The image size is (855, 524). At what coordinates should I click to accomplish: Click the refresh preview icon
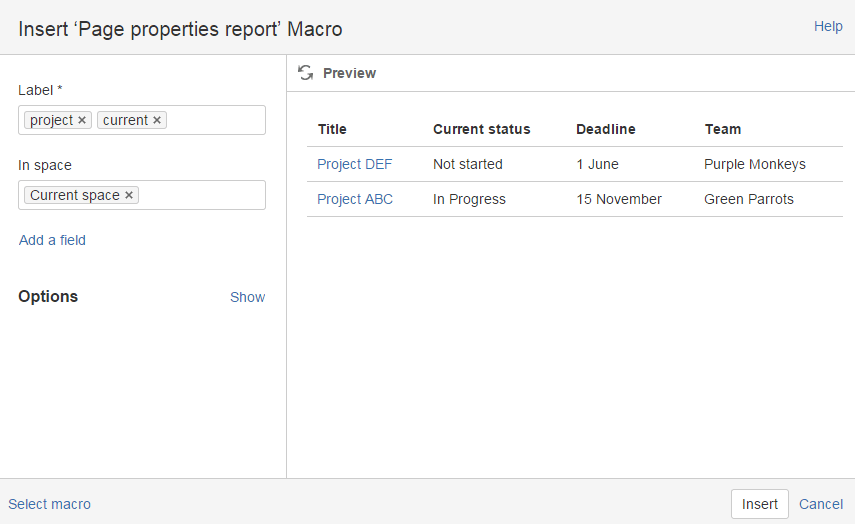[306, 73]
